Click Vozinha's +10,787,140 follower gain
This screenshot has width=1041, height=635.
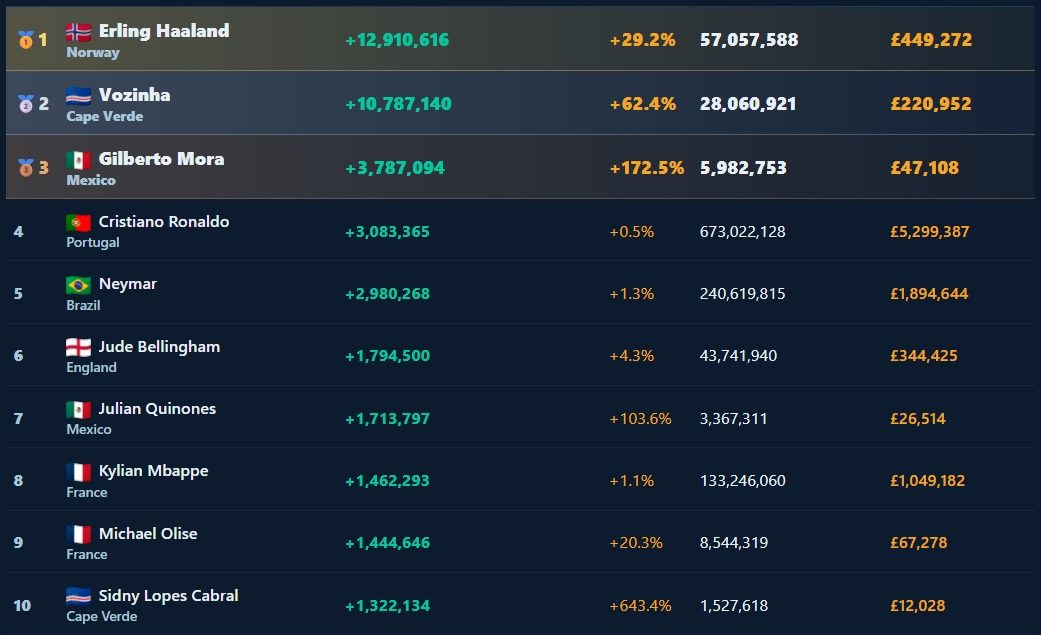(x=398, y=104)
